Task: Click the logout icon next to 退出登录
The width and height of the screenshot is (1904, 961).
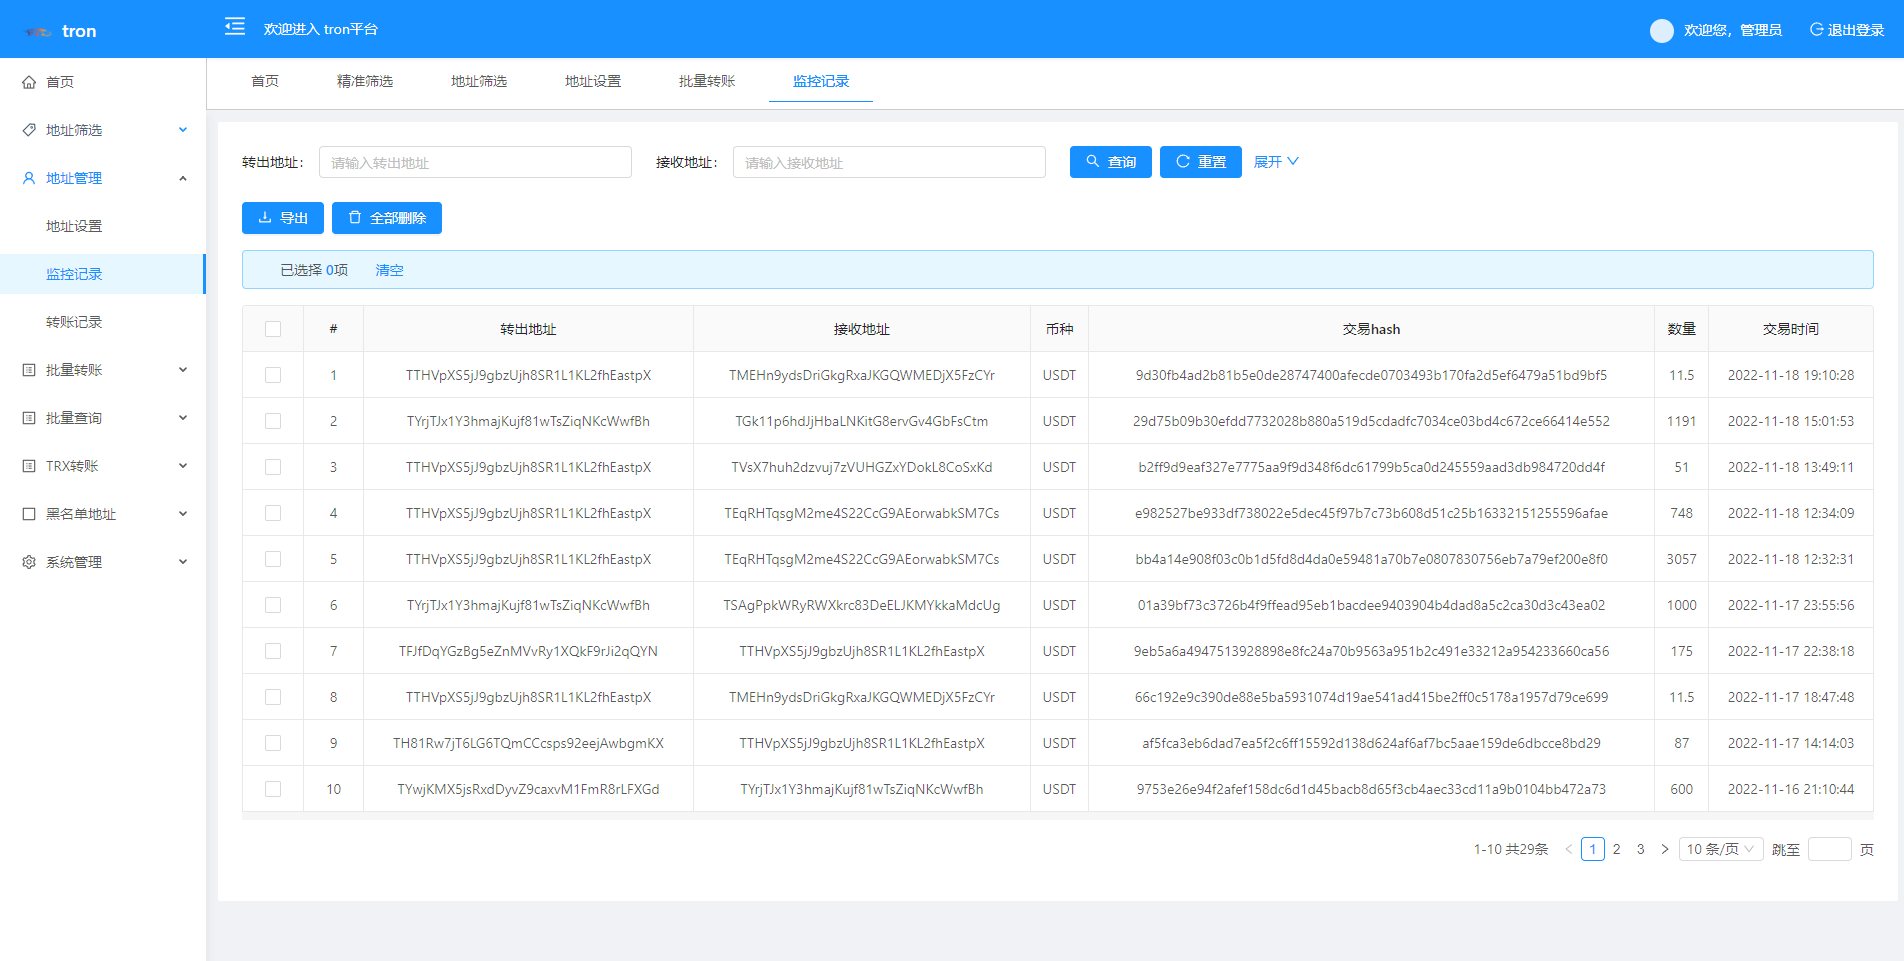Action: (1816, 30)
